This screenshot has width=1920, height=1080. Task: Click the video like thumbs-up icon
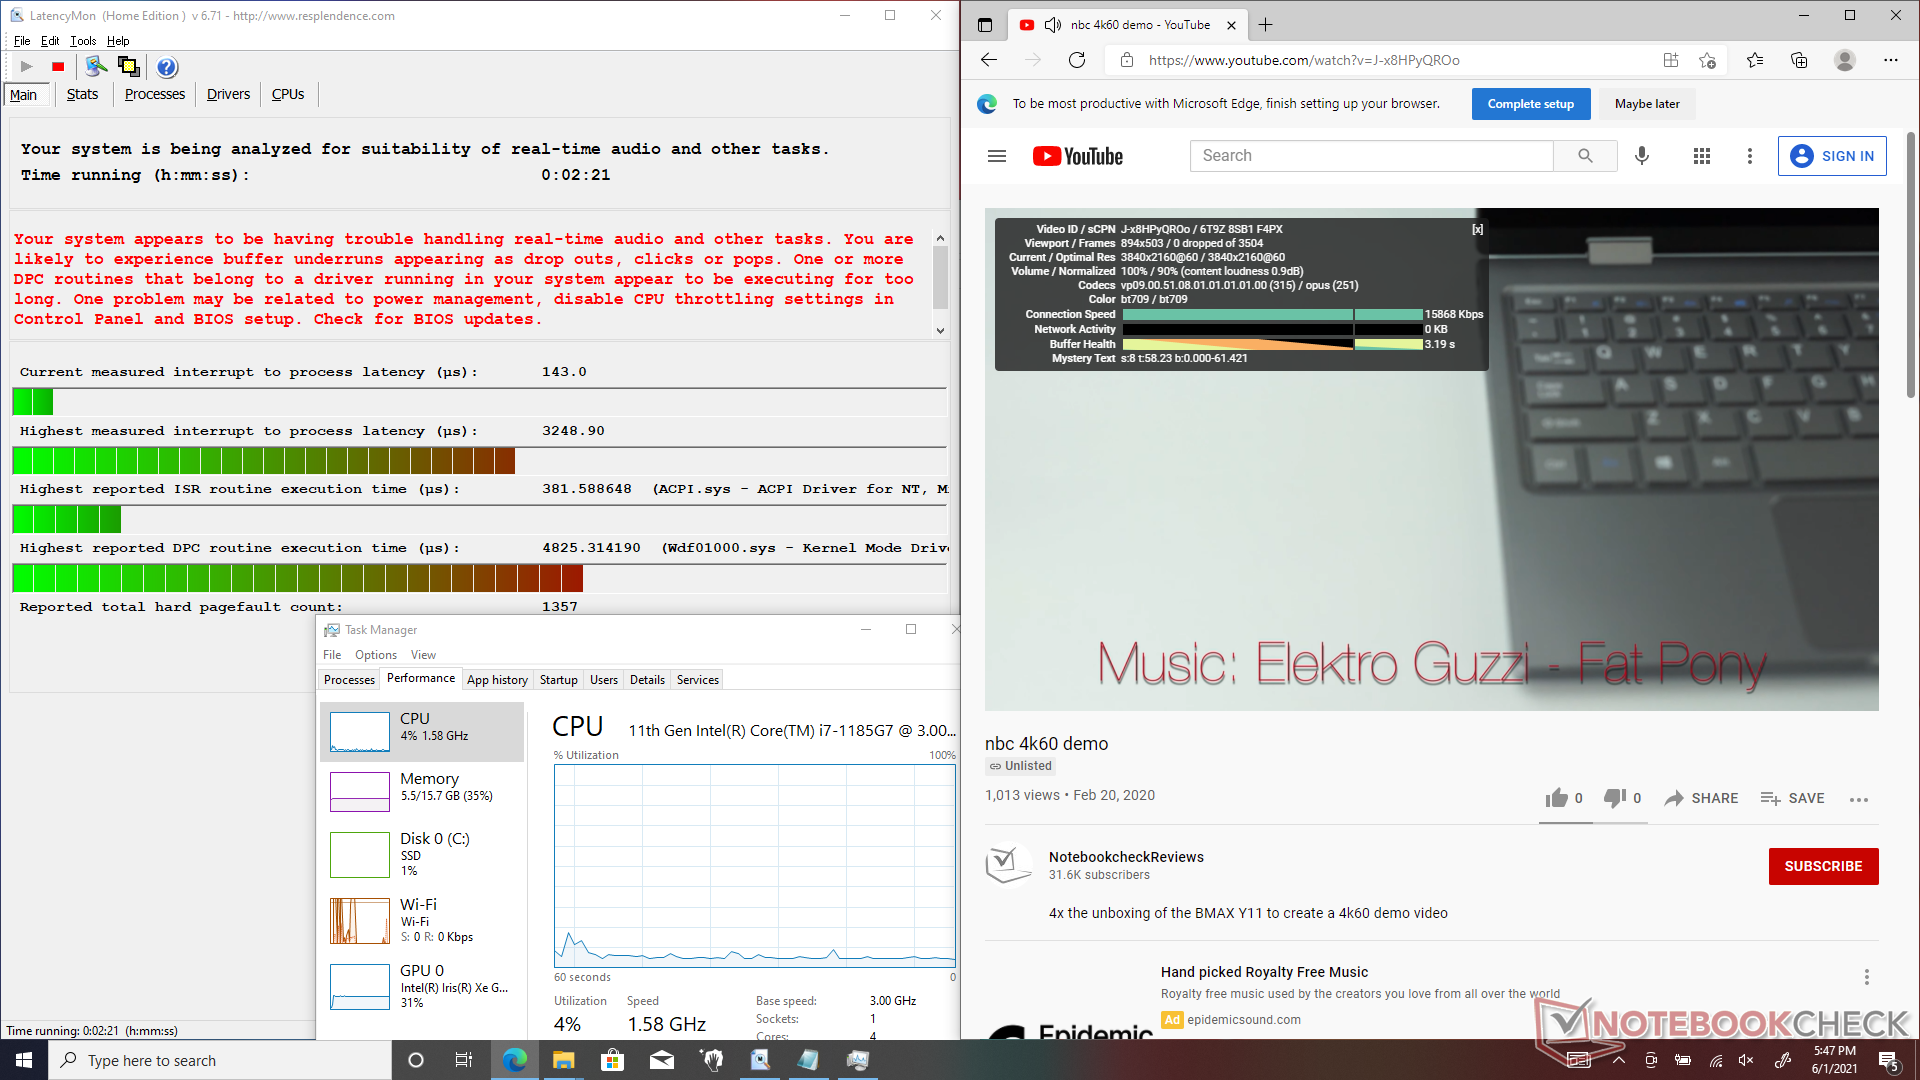pyautogui.click(x=1556, y=798)
